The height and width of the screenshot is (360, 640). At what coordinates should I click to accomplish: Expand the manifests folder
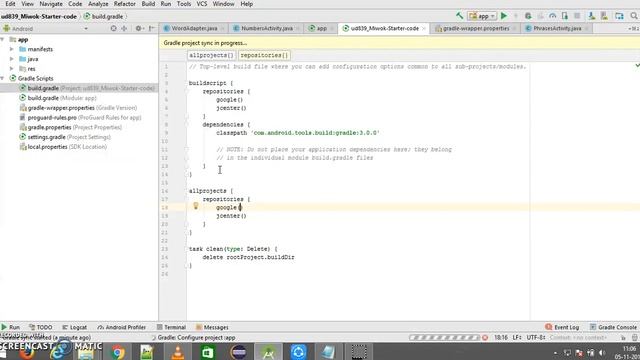click(12, 49)
